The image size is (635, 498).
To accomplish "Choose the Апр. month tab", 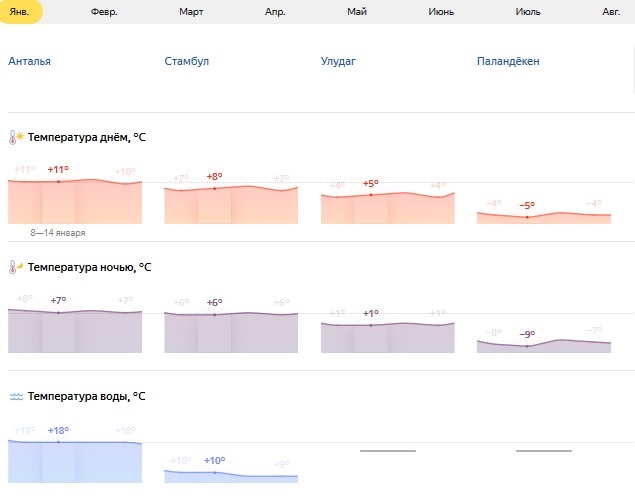I will (275, 12).
